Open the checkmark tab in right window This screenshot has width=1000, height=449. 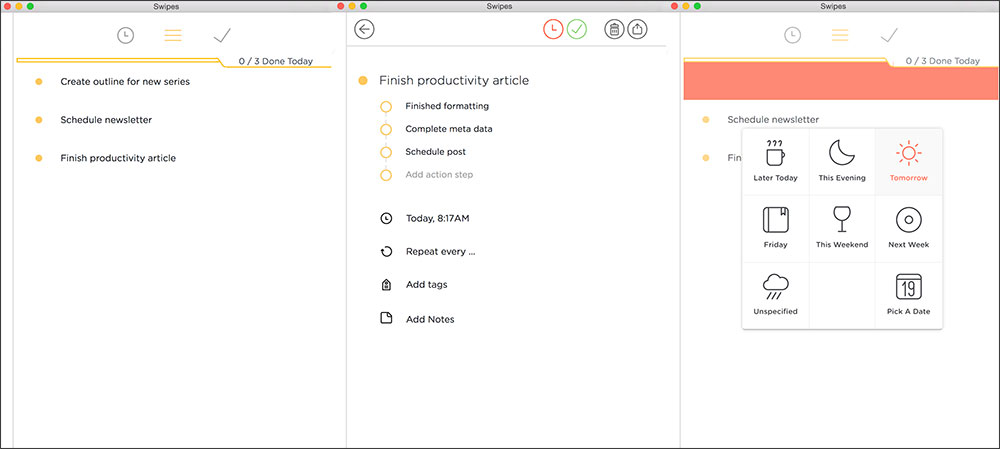[x=889, y=36]
